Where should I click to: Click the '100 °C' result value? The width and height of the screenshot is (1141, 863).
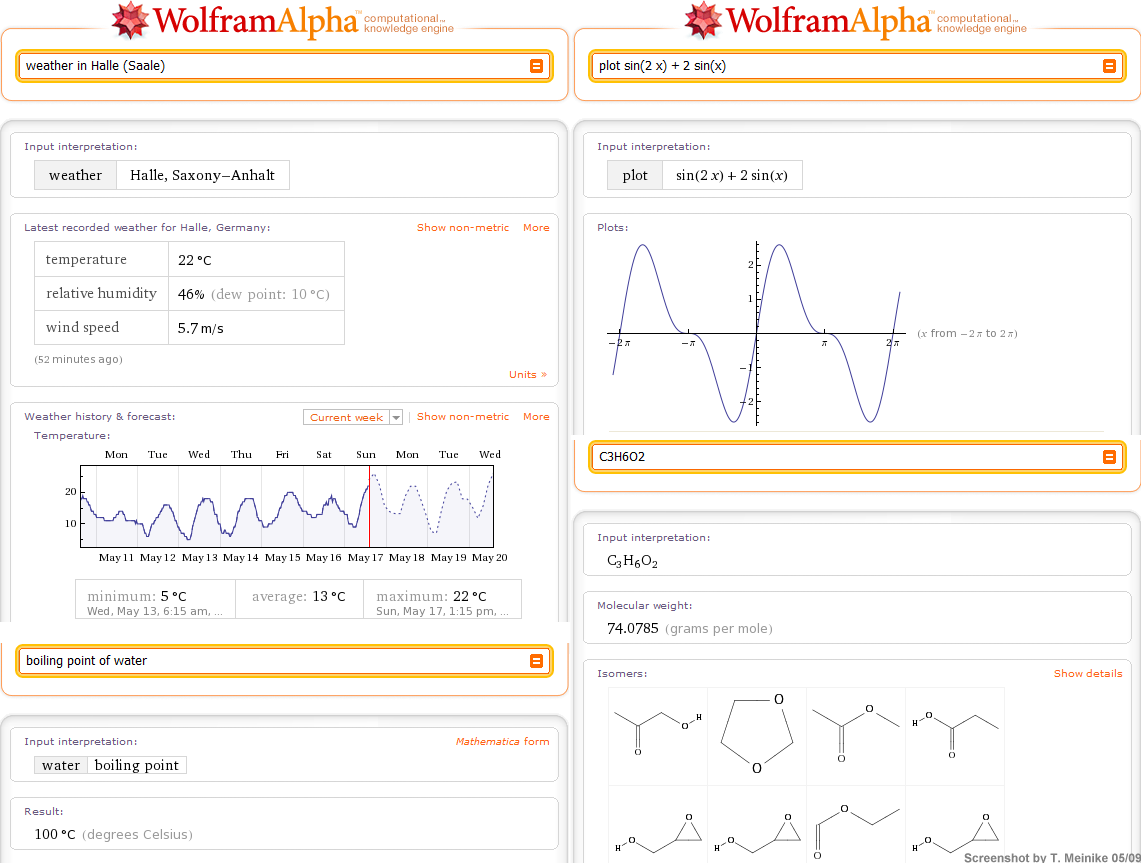[55, 835]
